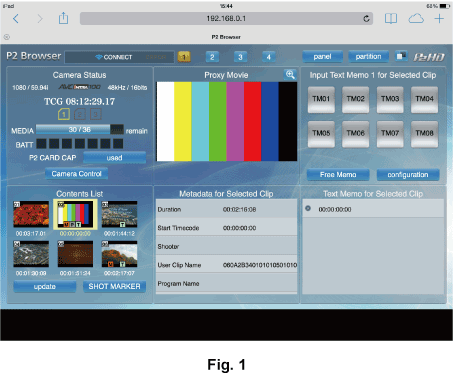454x376 pixels.
Task: Select slot button 4
Action: point(269,57)
